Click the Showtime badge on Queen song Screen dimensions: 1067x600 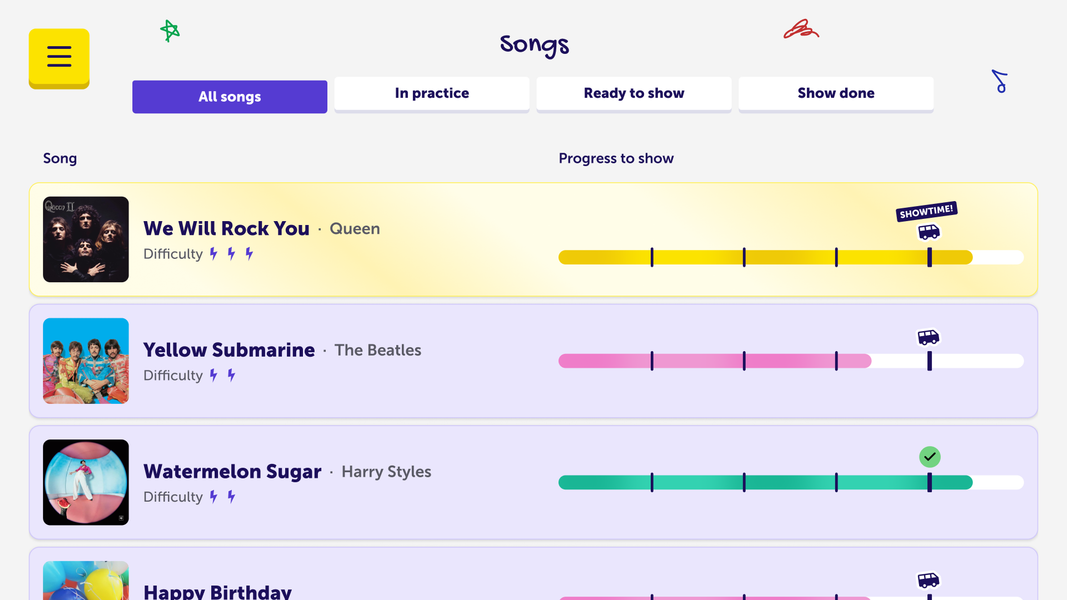[926, 212]
